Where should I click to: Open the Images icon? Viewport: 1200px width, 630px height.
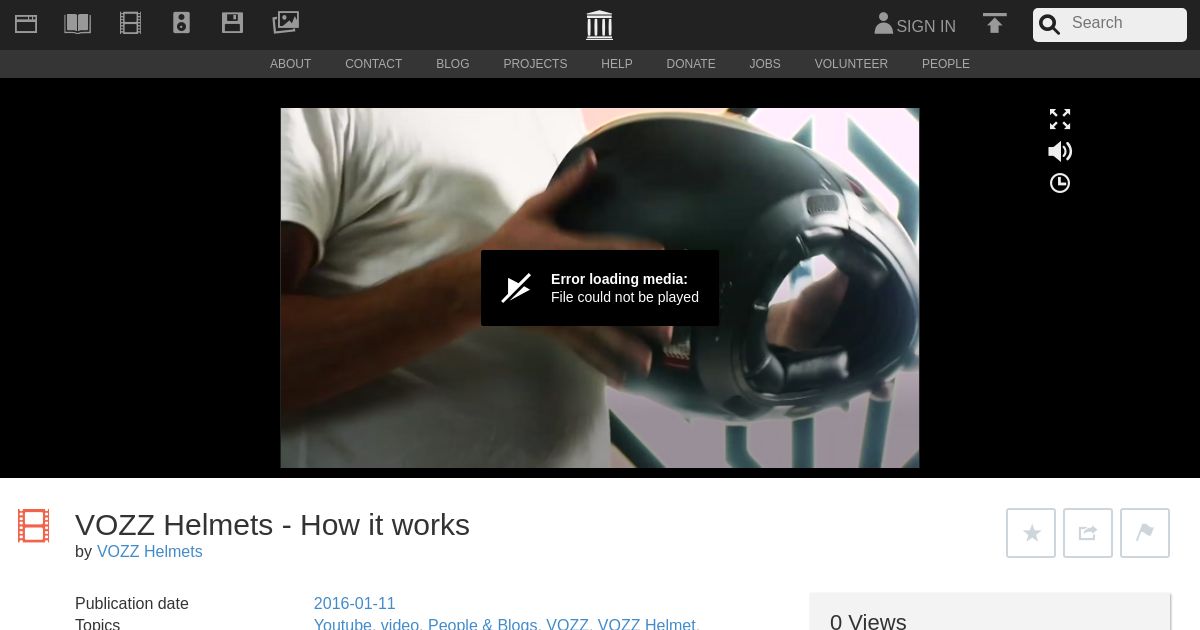coord(286,22)
